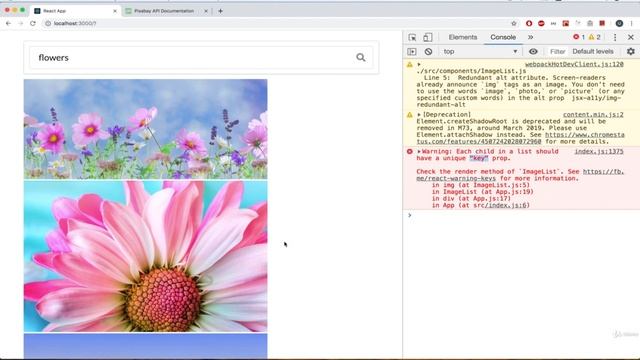This screenshot has height=360, width=640.
Task: Close the DevTools panel
Action: 631,37
